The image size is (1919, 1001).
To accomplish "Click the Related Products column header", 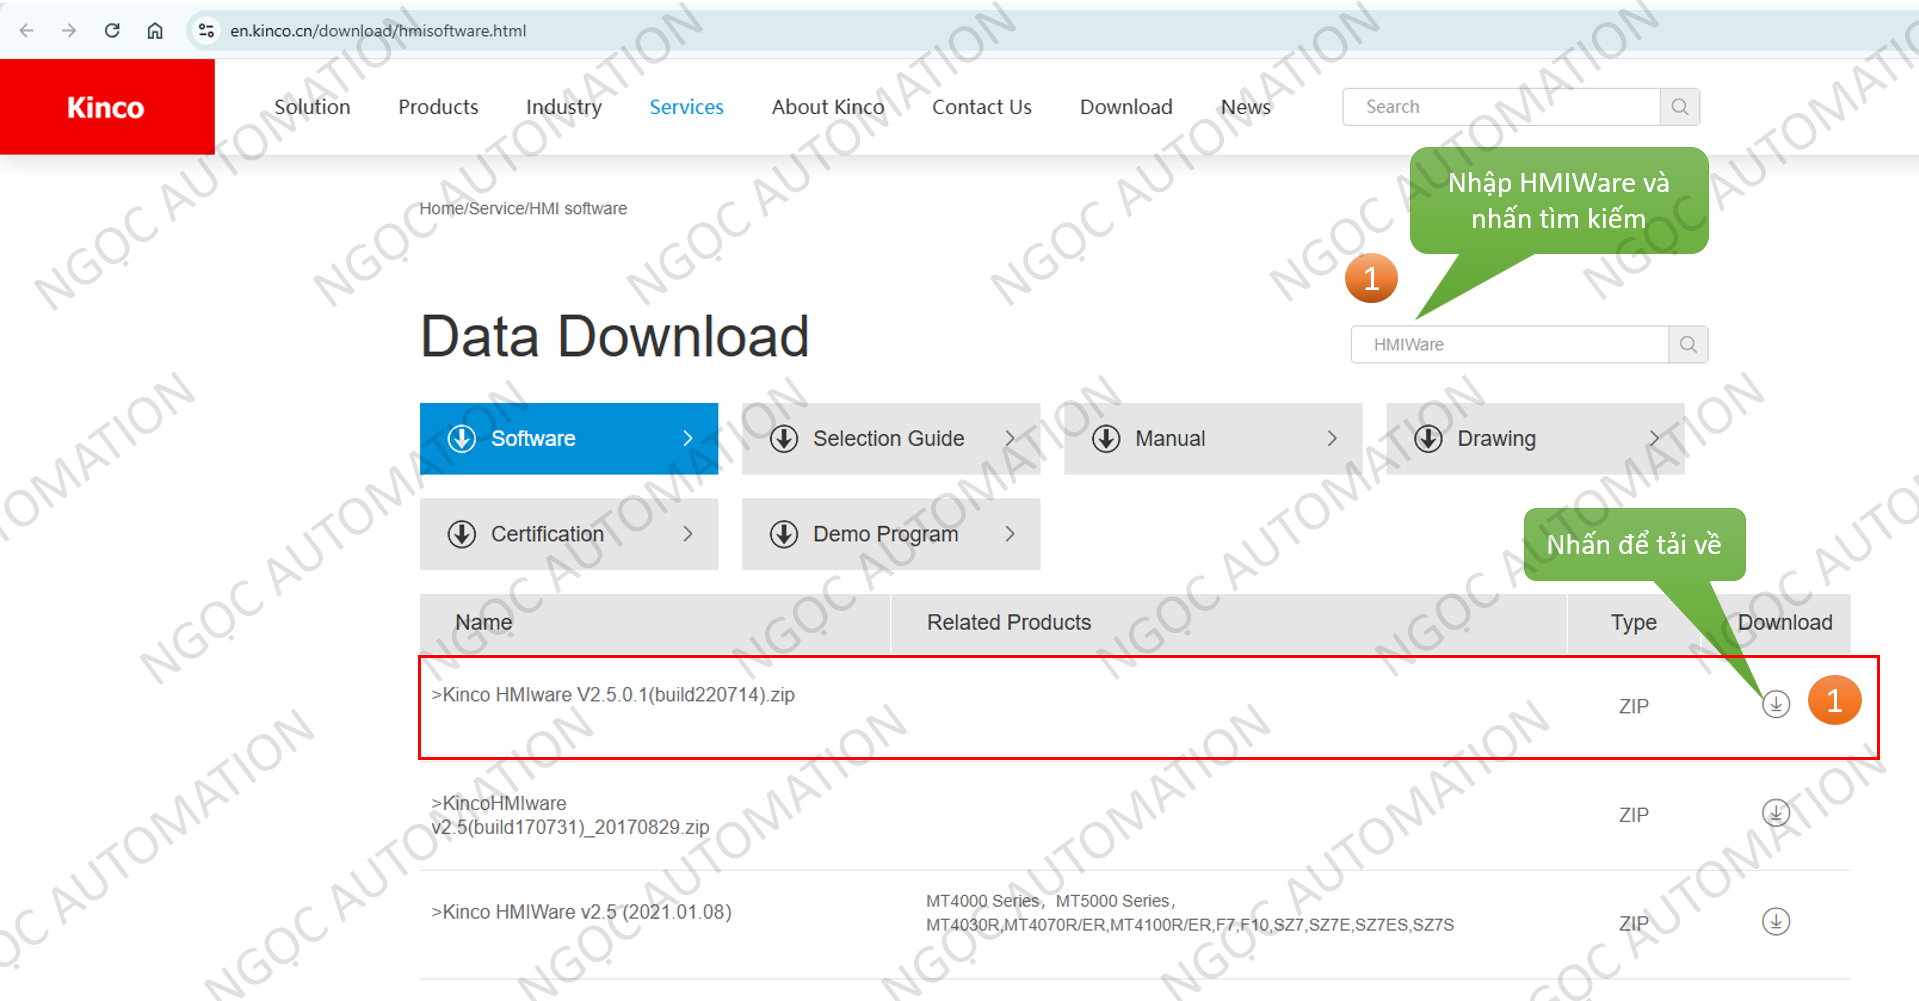I will click(x=1009, y=622).
